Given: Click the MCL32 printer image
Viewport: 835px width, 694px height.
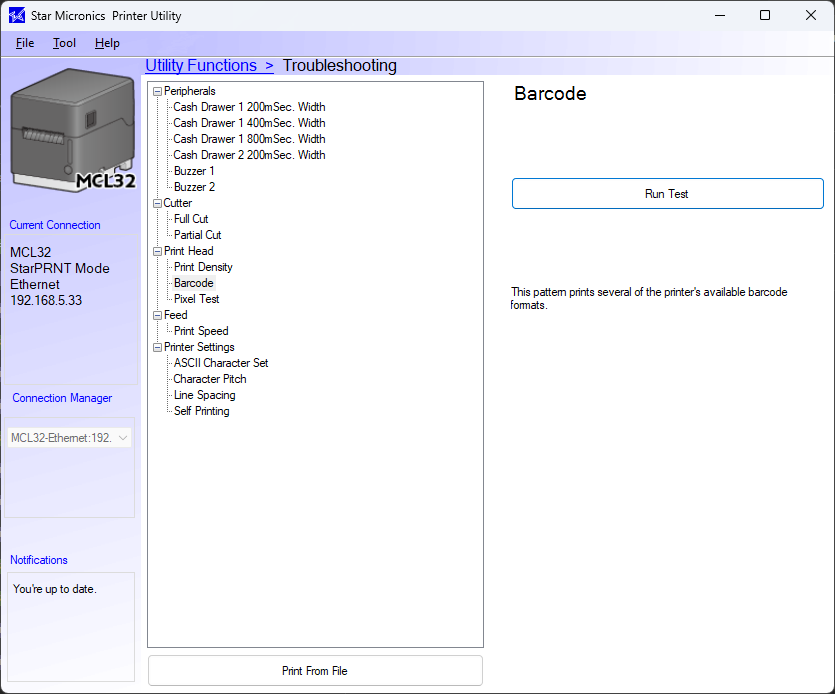Looking at the screenshot, I should 73,130.
